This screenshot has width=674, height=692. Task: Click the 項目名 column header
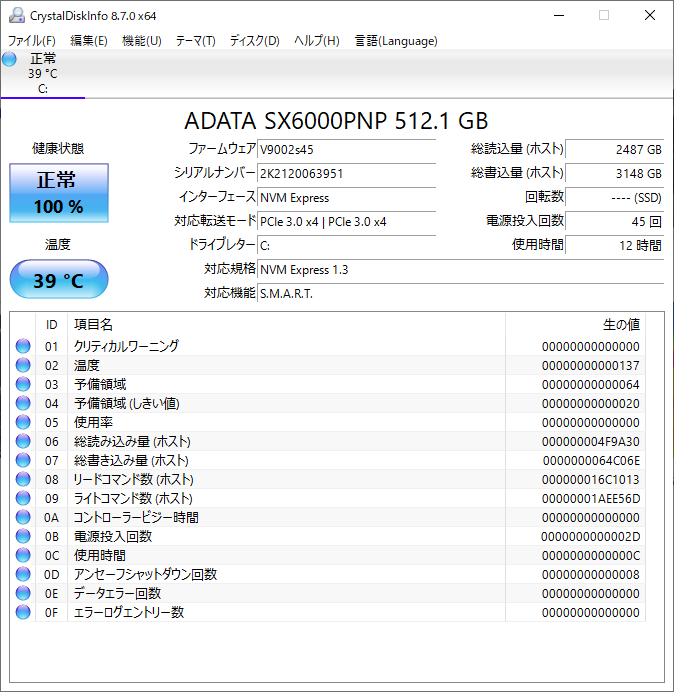pos(286,325)
